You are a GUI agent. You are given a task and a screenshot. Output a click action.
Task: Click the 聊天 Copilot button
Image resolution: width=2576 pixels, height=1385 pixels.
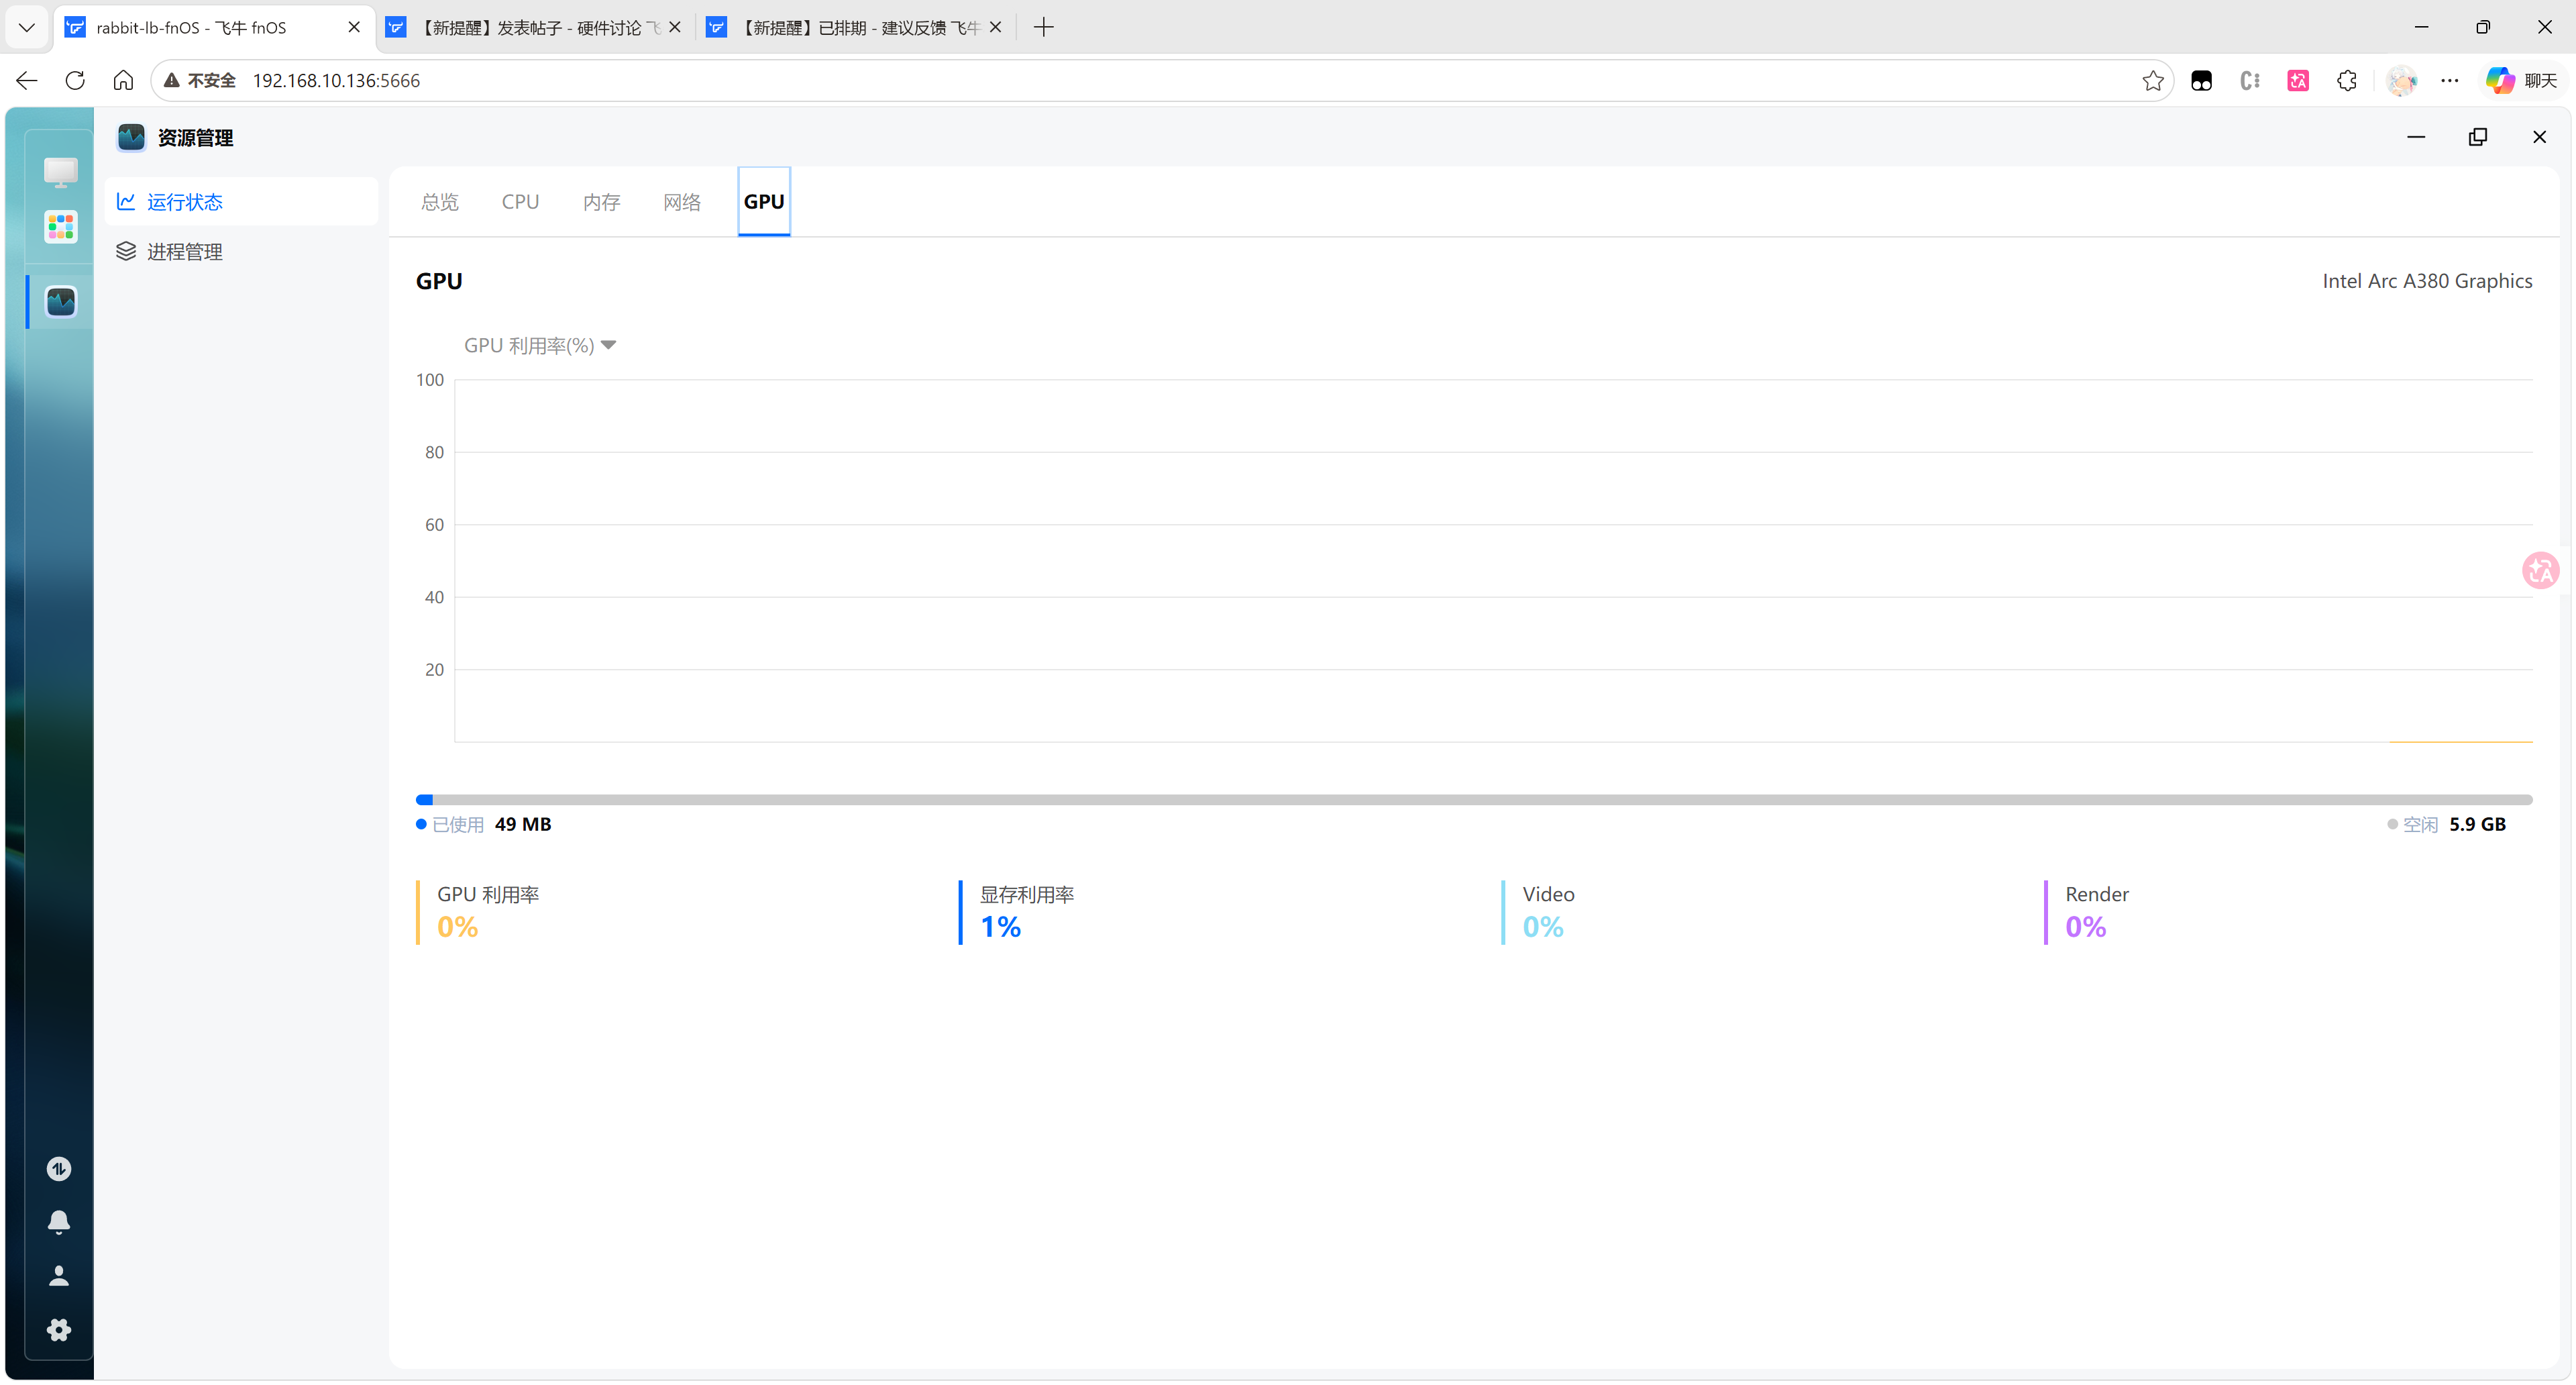click(2521, 81)
